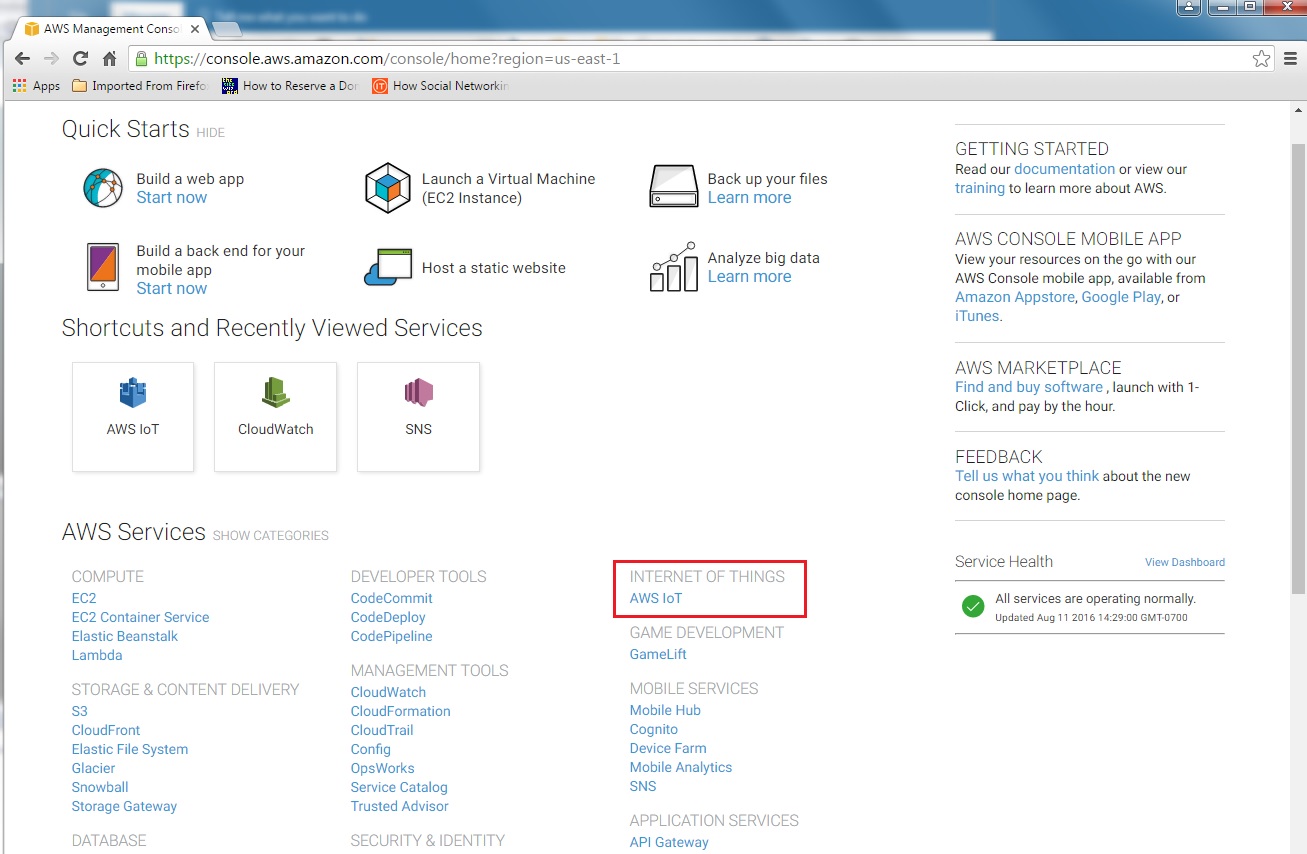The height and width of the screenshot is (854, 1307).
Task: Click the Build a web app globe icon
Action: 103,188
